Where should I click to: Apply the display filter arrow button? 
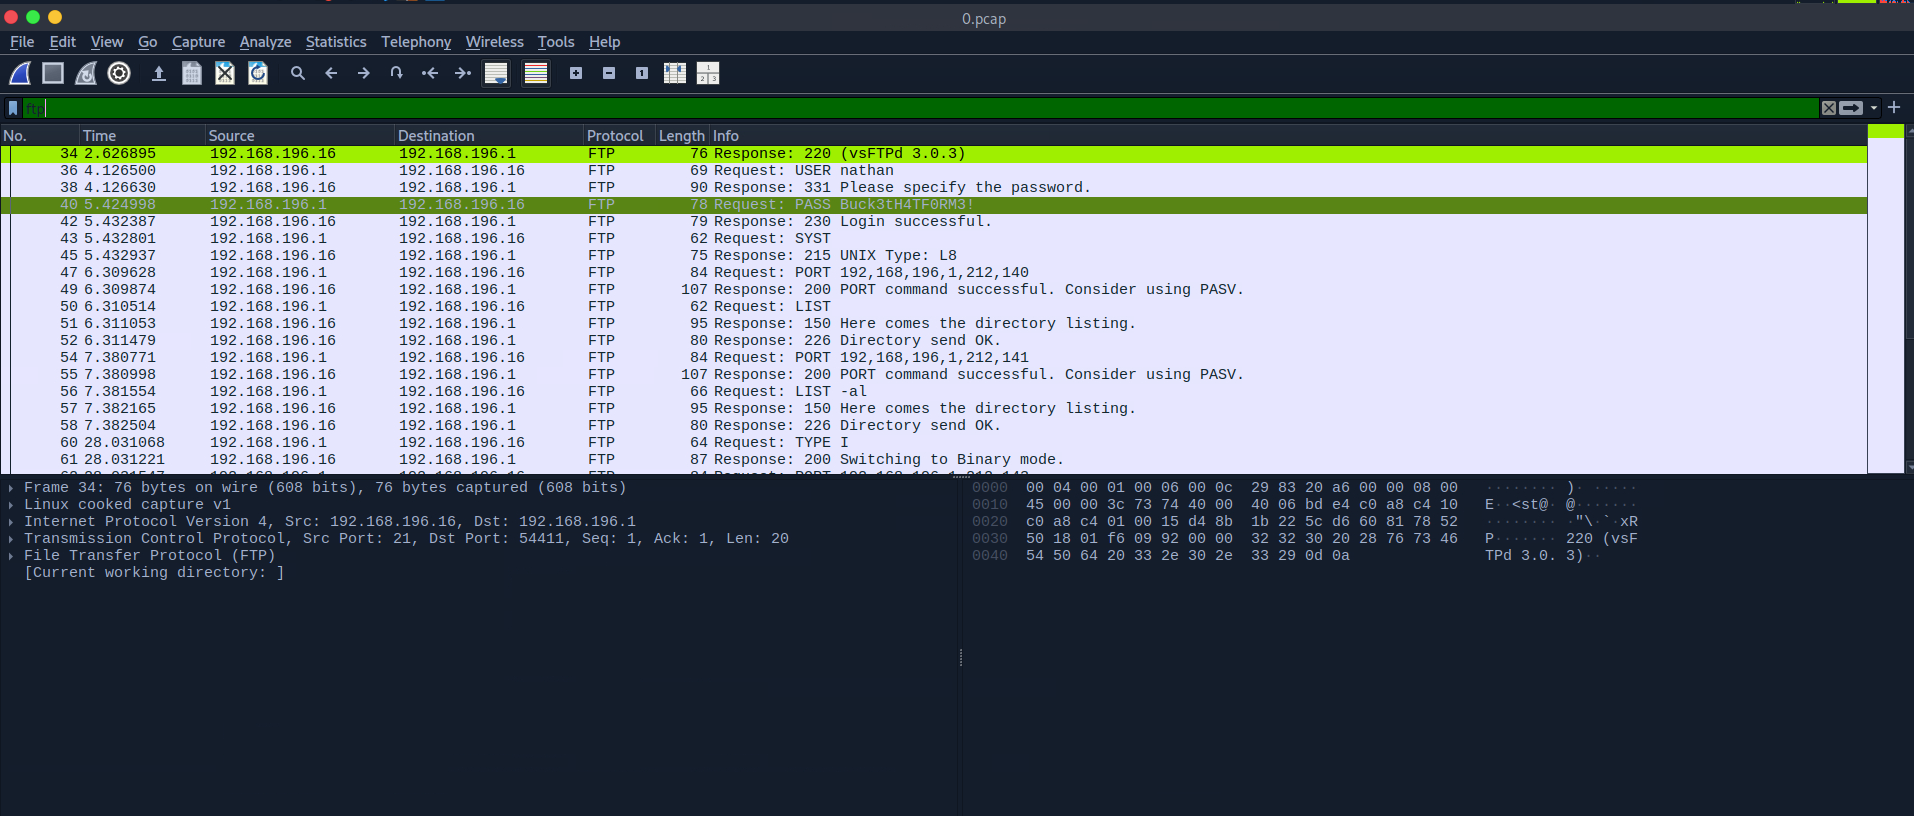[x=1852, y=108]
